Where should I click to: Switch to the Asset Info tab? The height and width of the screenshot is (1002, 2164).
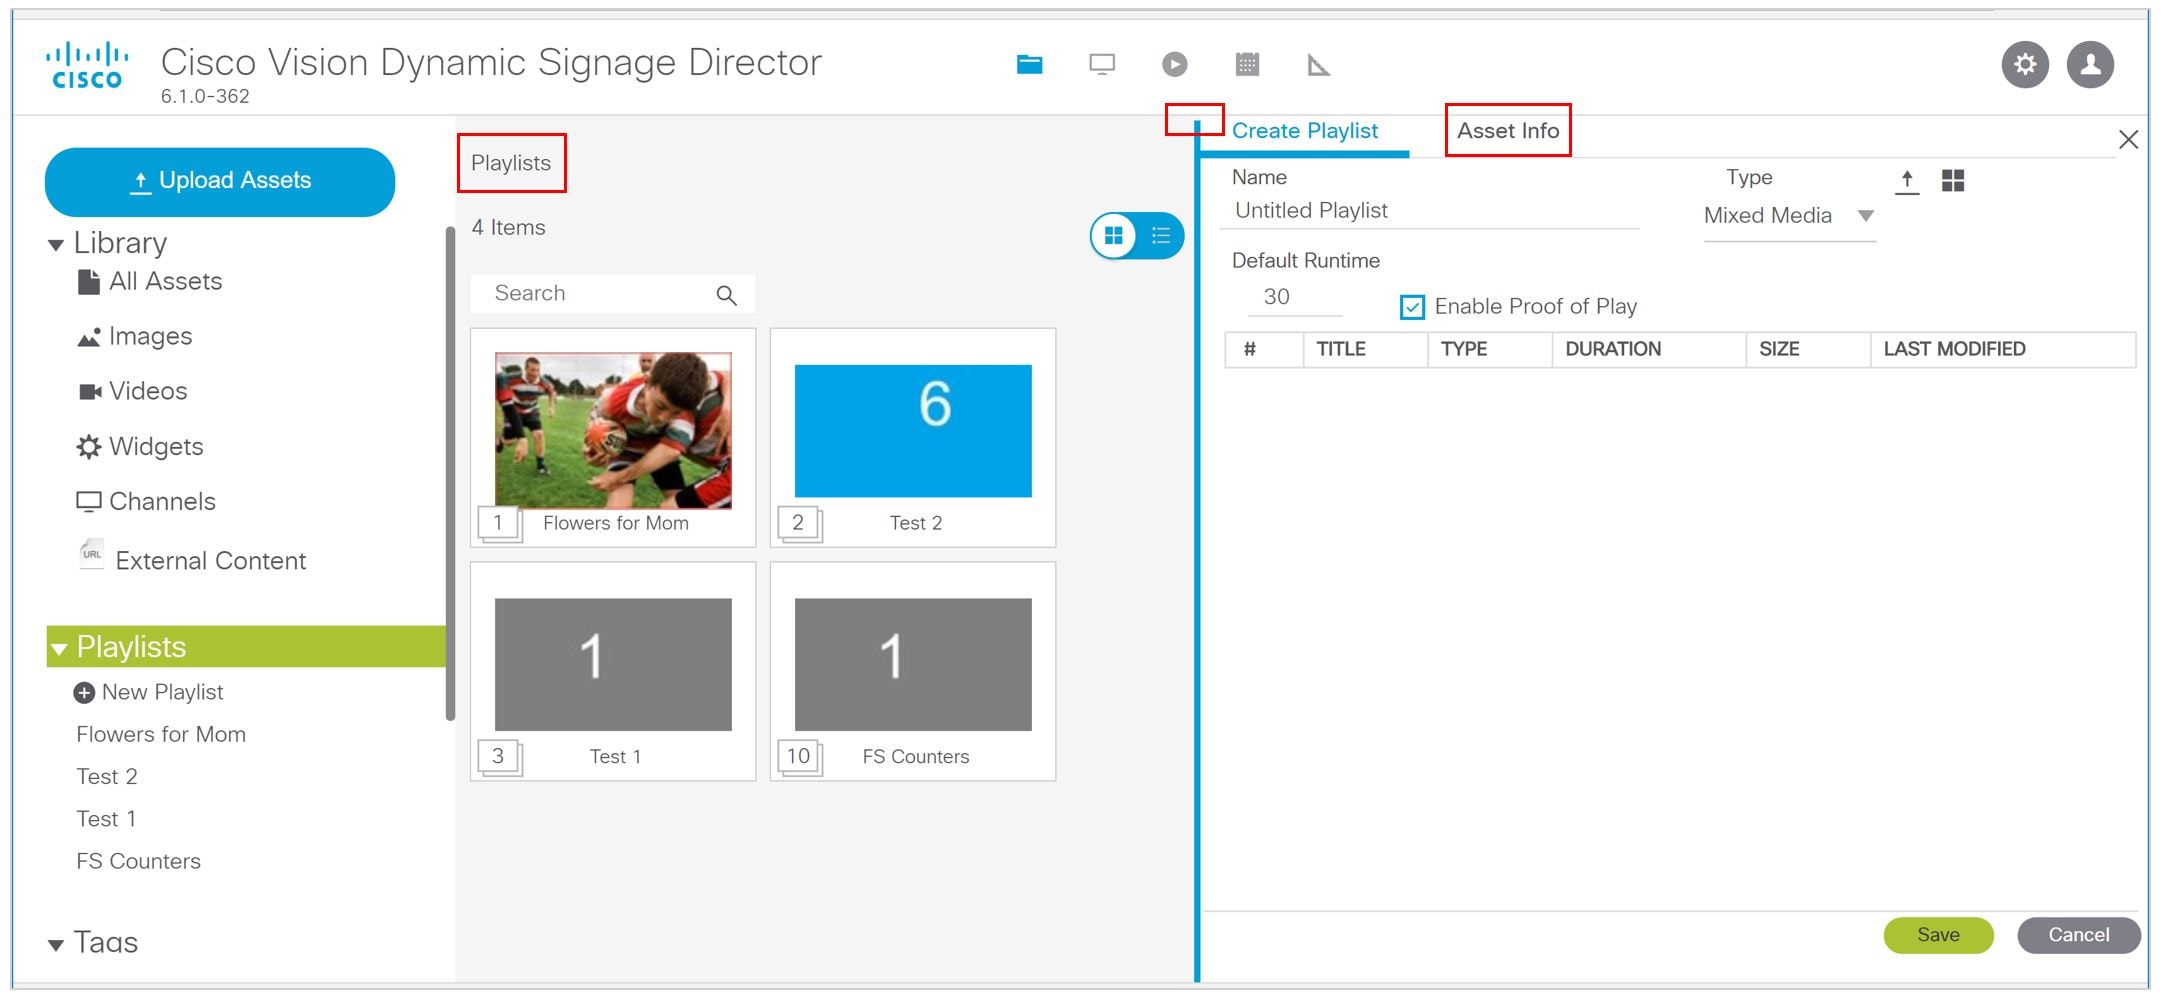[1508, 131]
